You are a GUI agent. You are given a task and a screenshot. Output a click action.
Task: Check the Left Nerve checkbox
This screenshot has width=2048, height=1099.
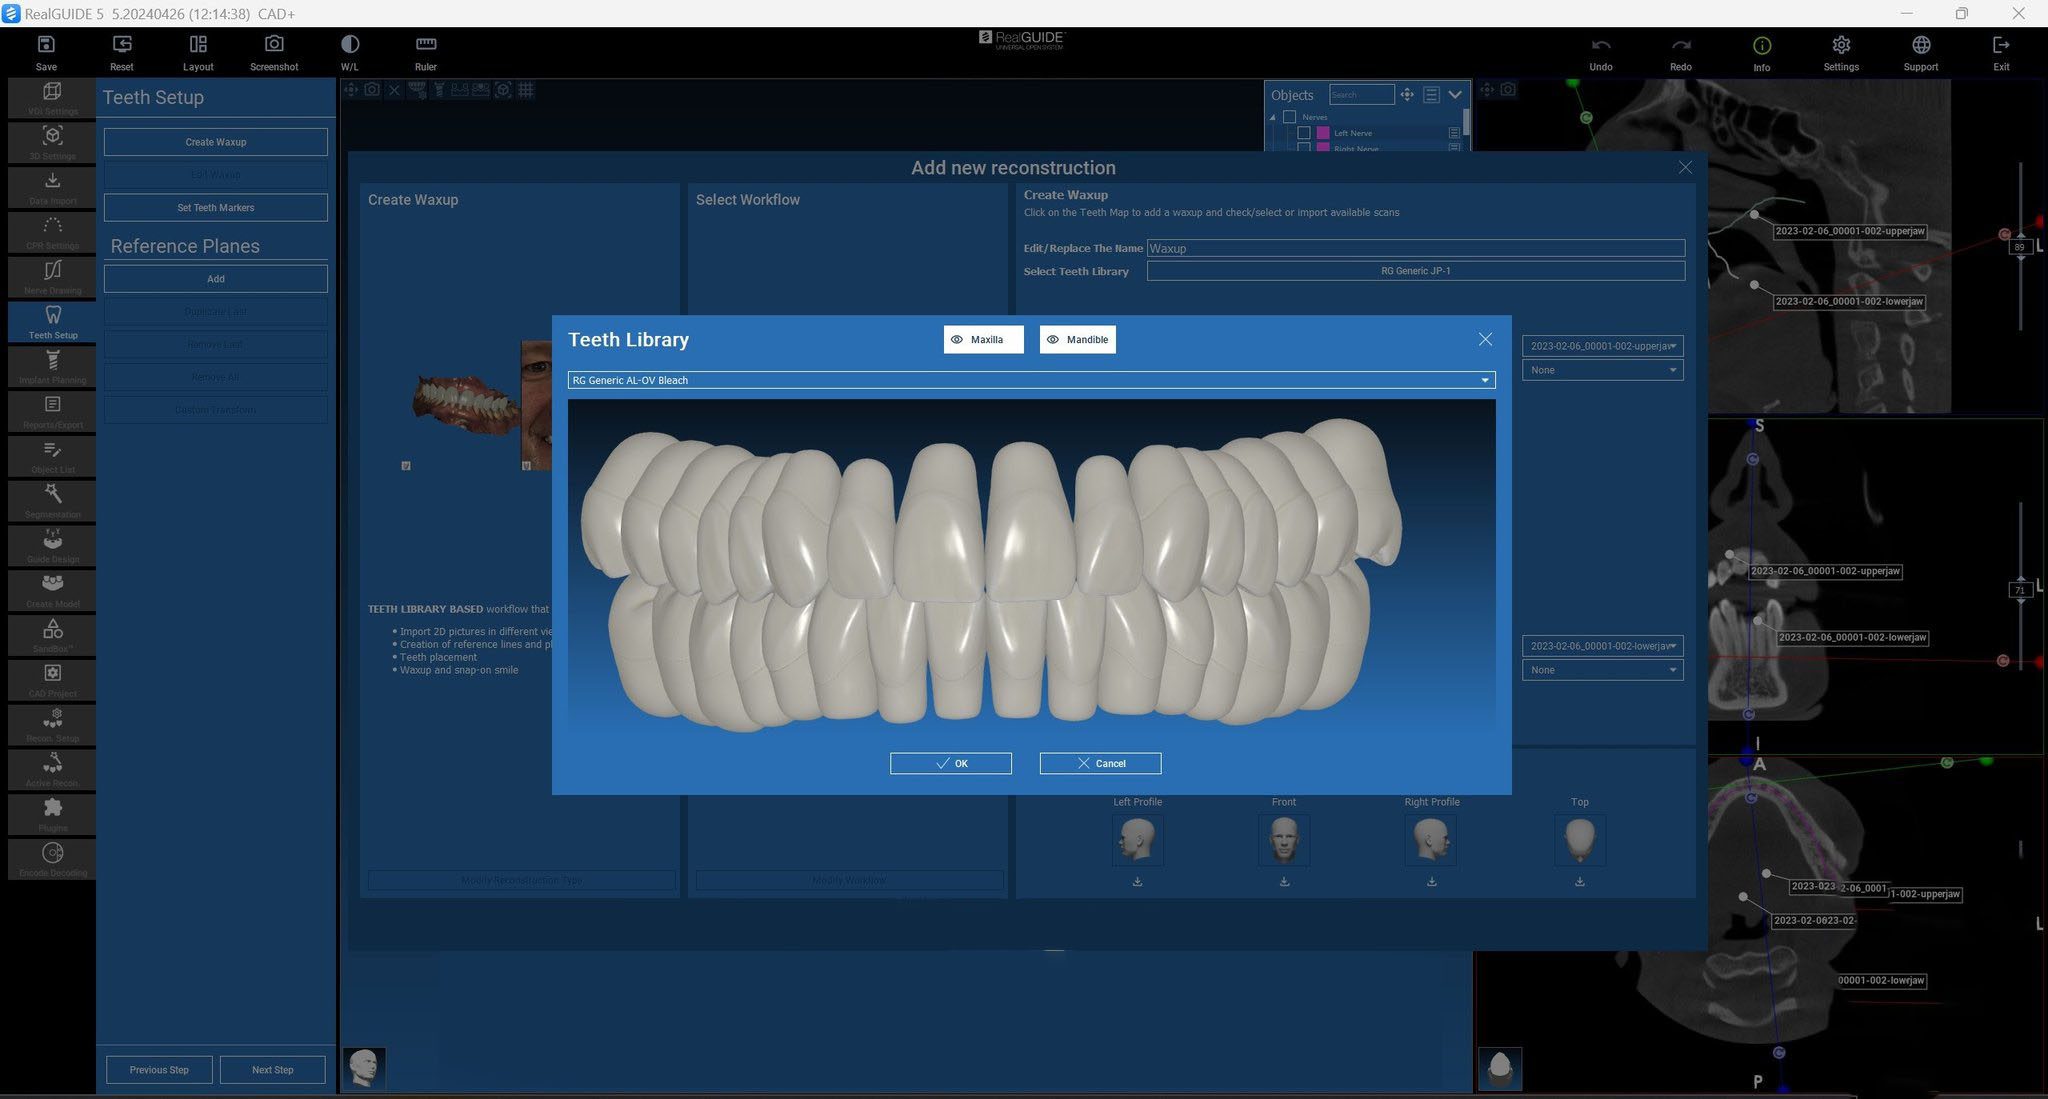pos(1304,133)
